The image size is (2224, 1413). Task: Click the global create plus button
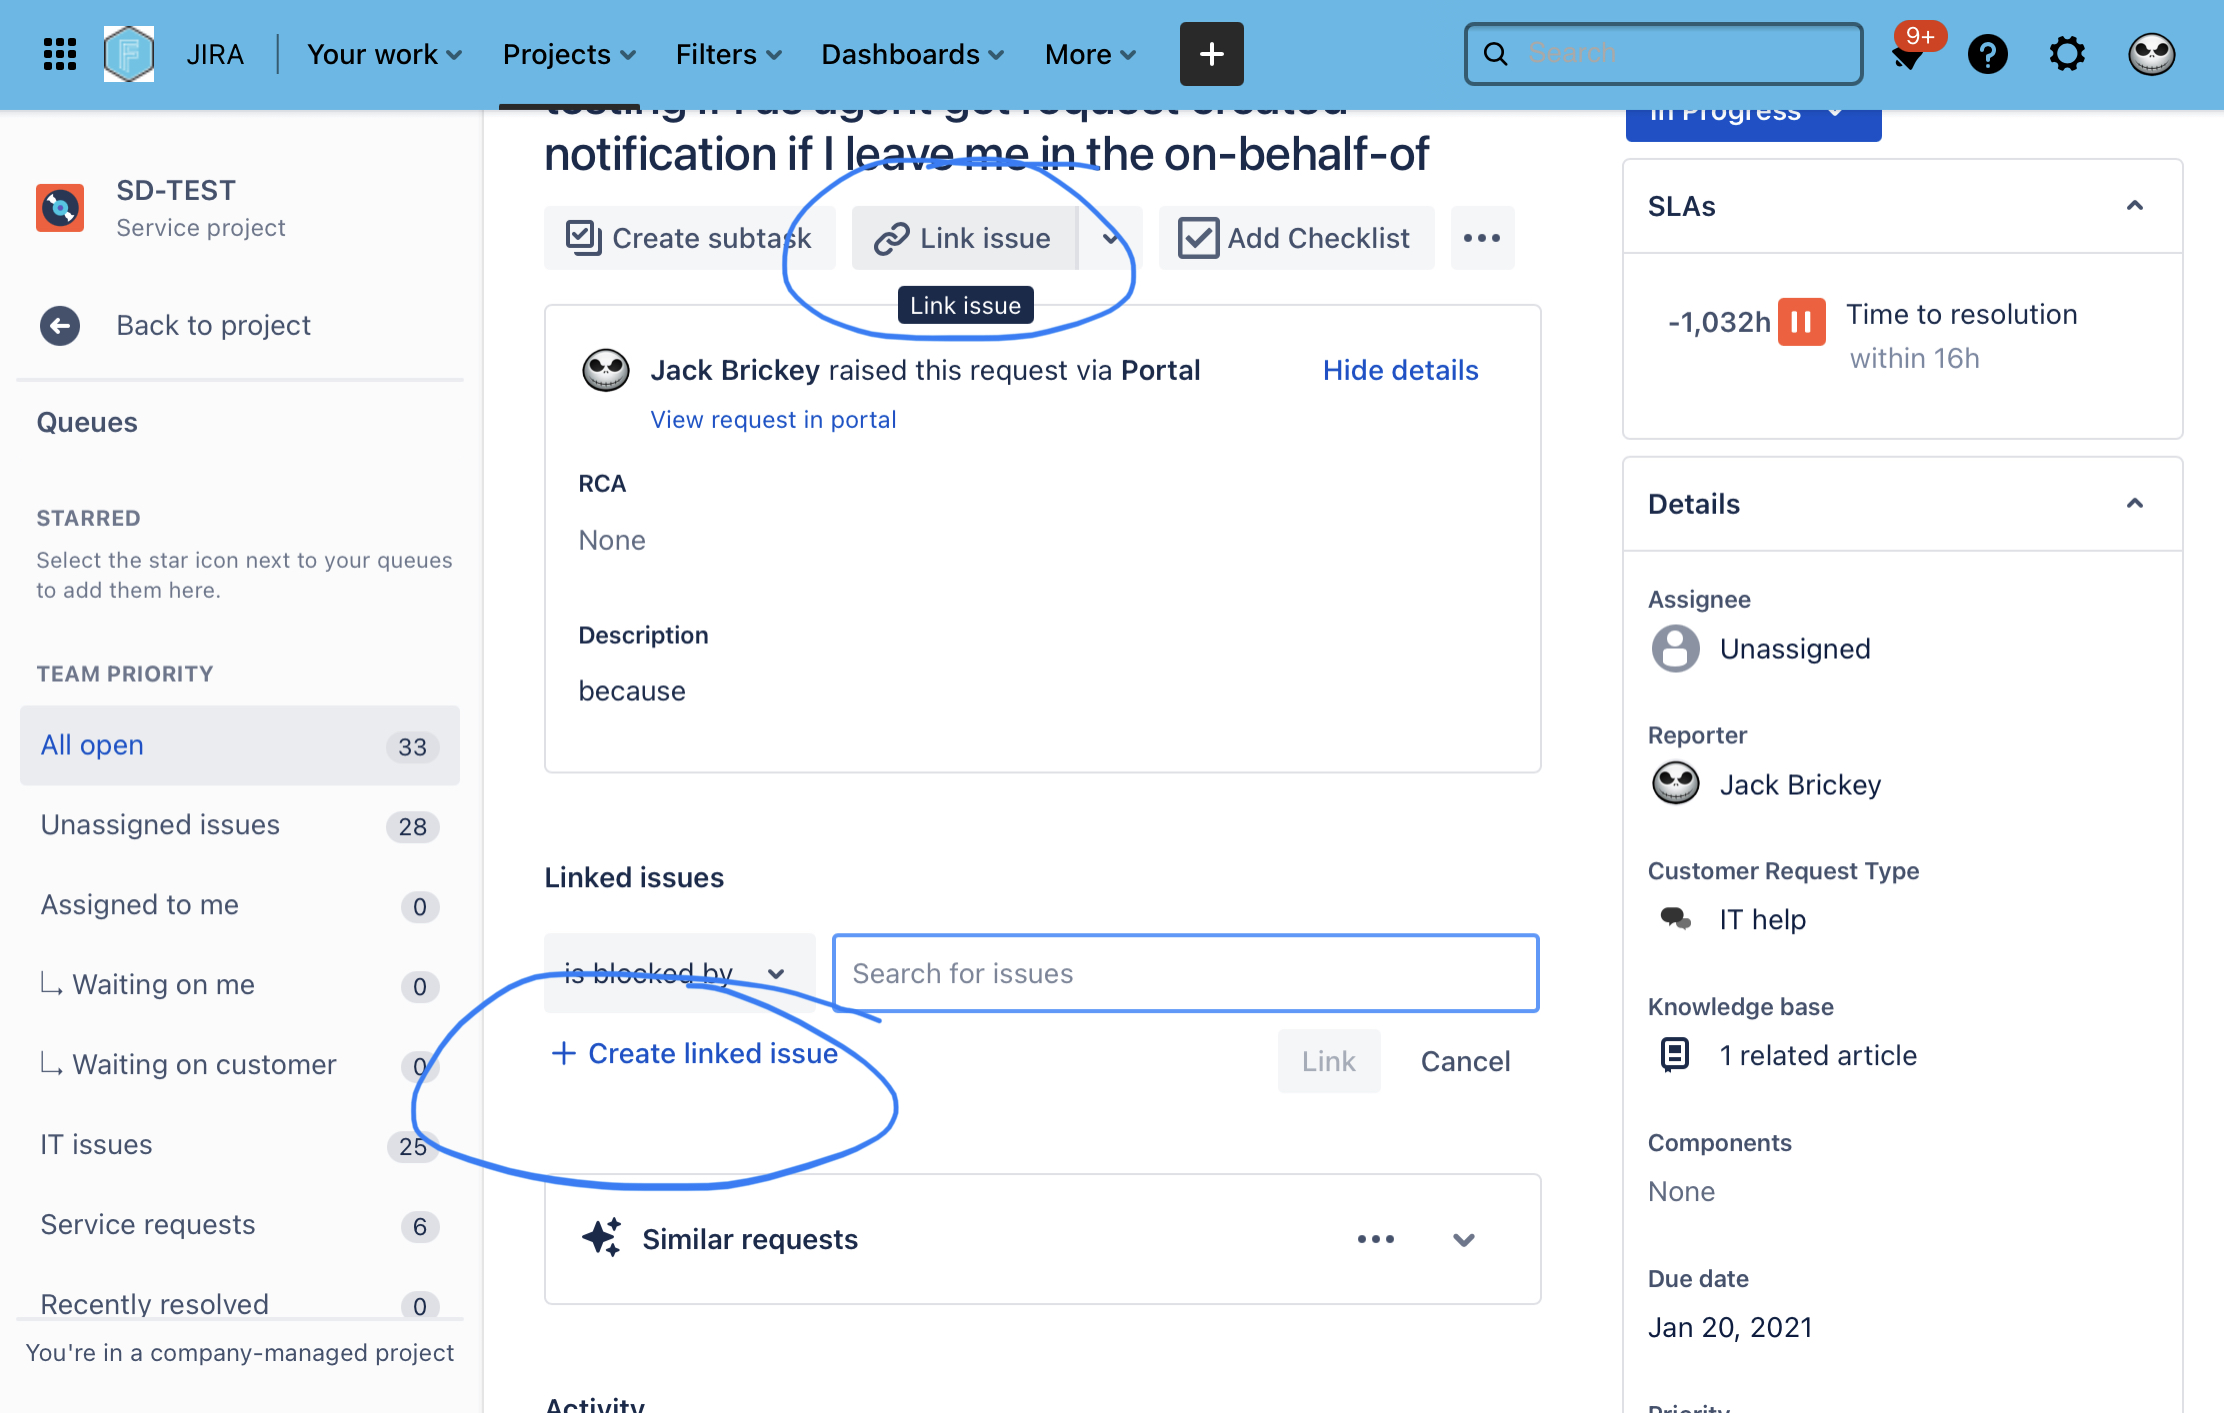coord(1211,54)
